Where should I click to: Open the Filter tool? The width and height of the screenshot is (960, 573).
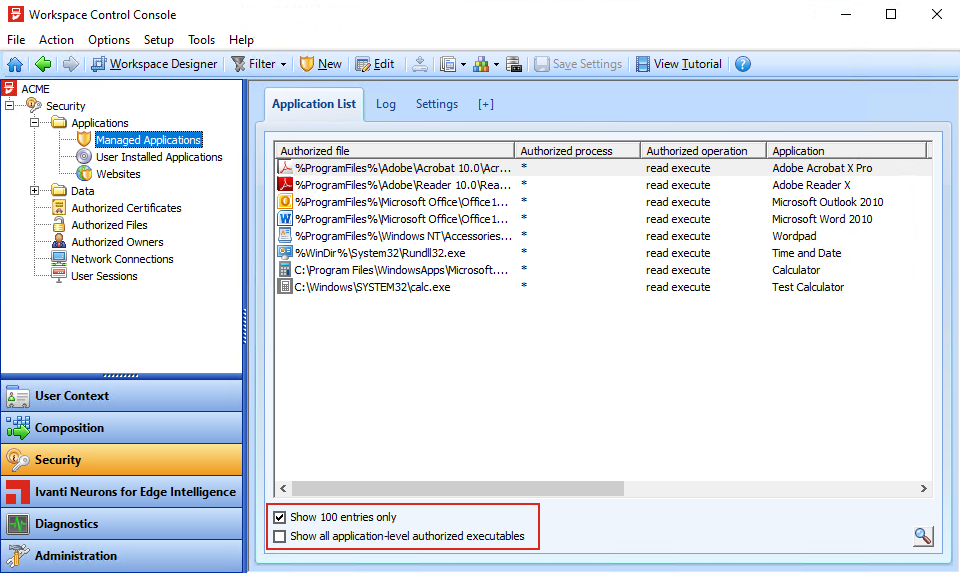[254, 64]
